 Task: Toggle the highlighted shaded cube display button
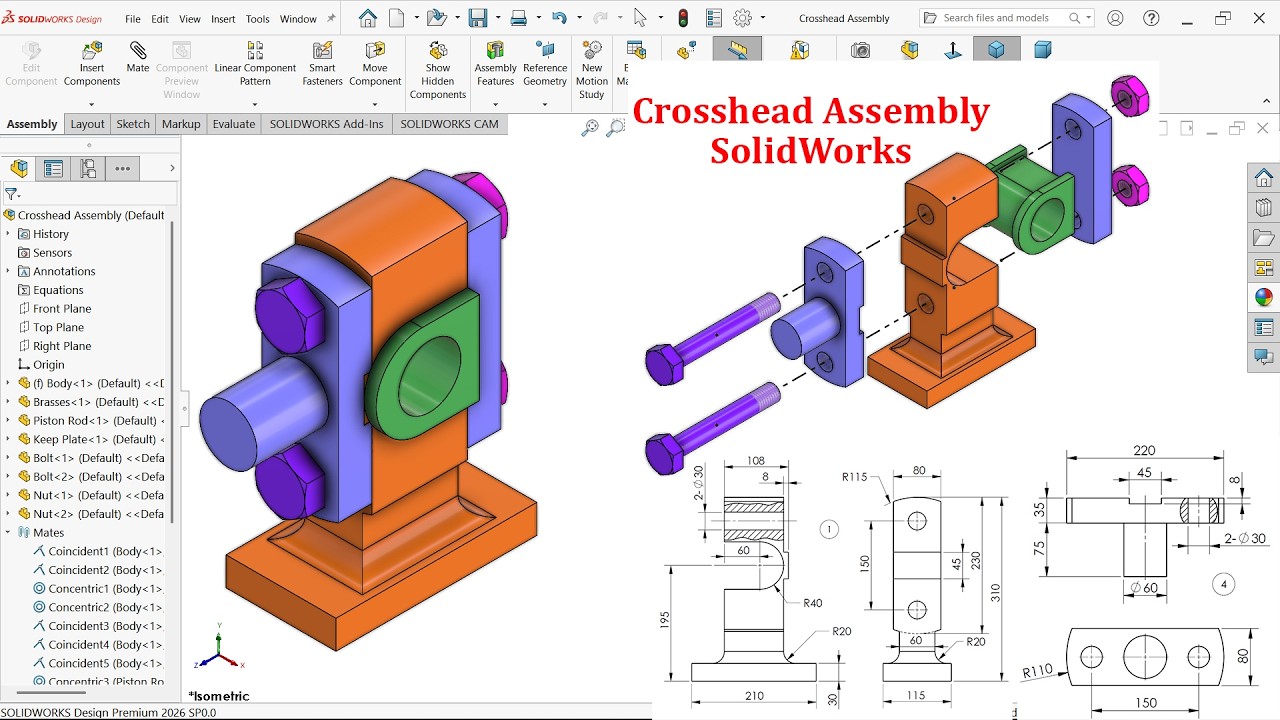click(996, 49)
